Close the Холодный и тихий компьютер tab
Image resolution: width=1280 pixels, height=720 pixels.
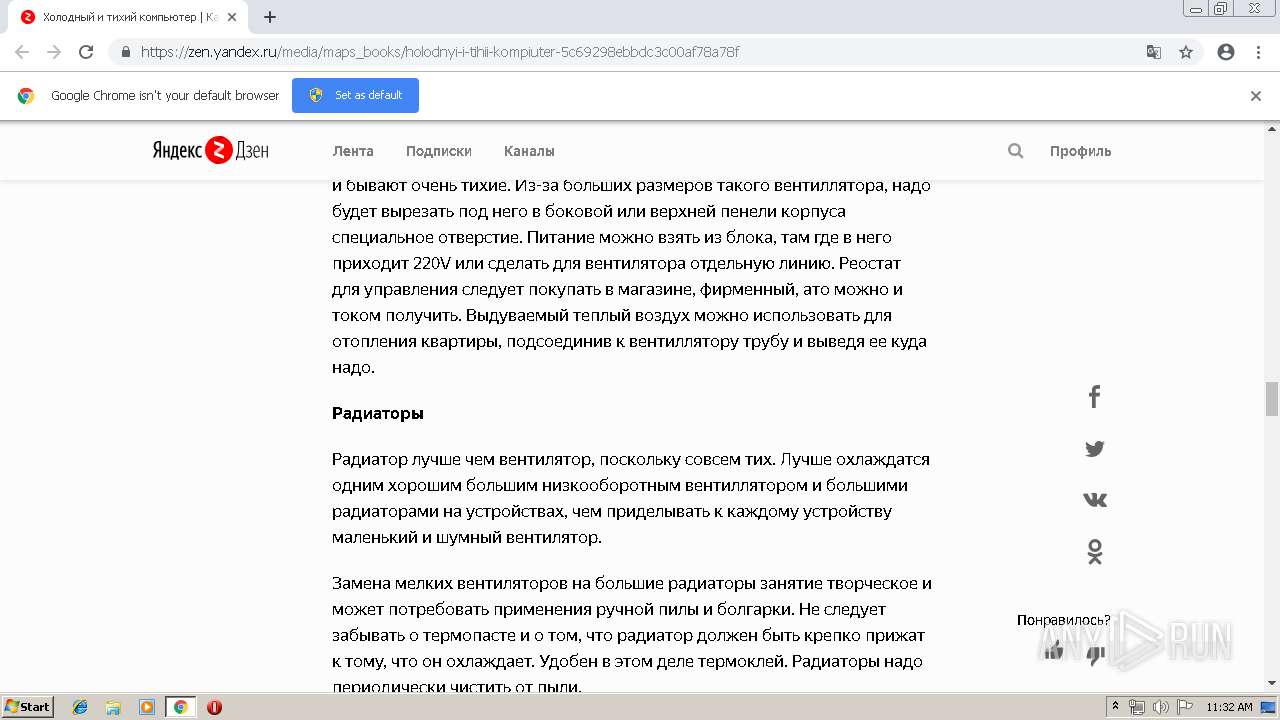click(x=232, y=17)
